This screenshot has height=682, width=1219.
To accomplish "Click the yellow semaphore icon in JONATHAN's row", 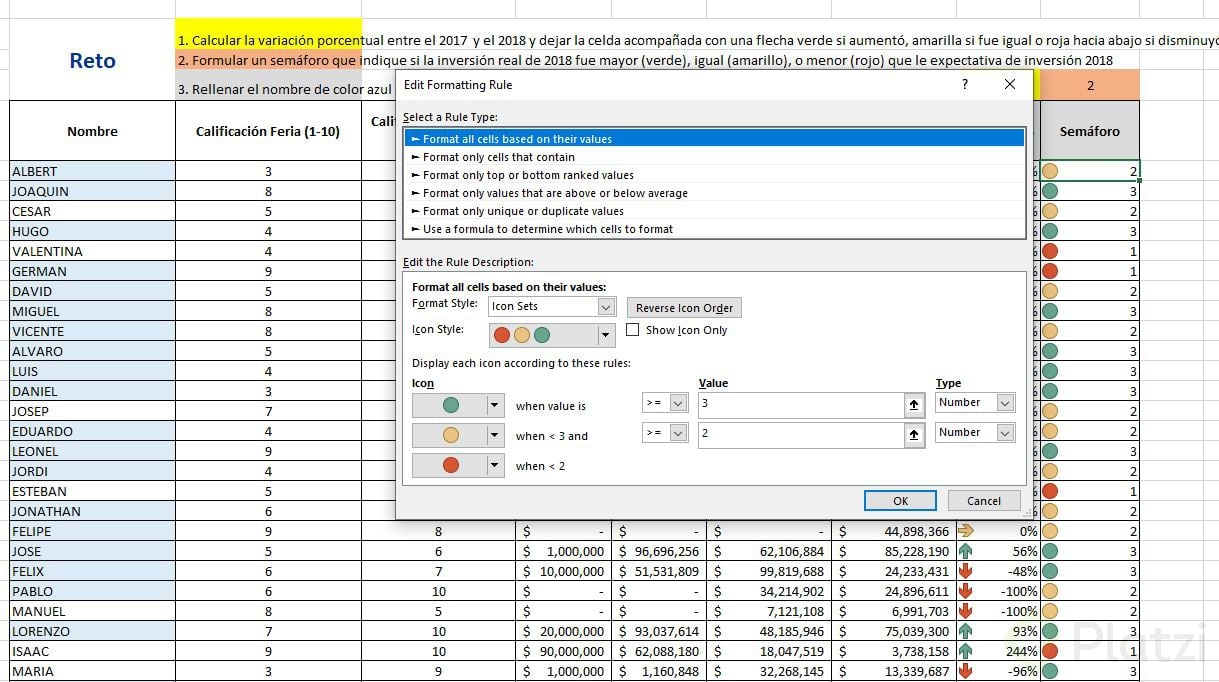I will point(1050,511).
